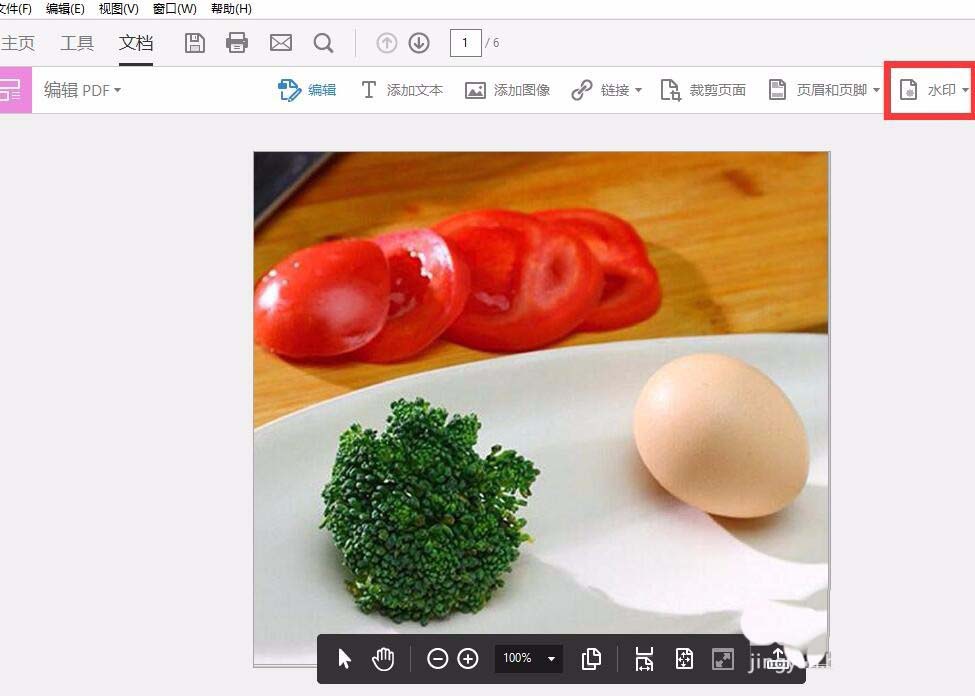This screenshot has width=975, height=696.
Task: Open the 编辑(E) menu
Action: [x=65, y=9]
